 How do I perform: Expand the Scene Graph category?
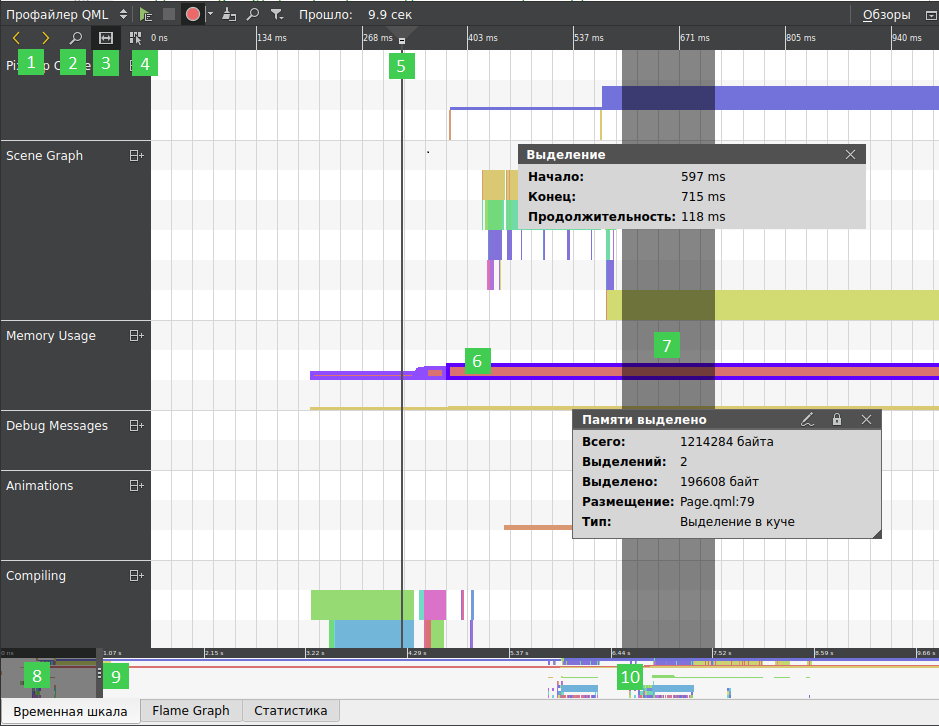pyautogui.click(x=137, y=156)
